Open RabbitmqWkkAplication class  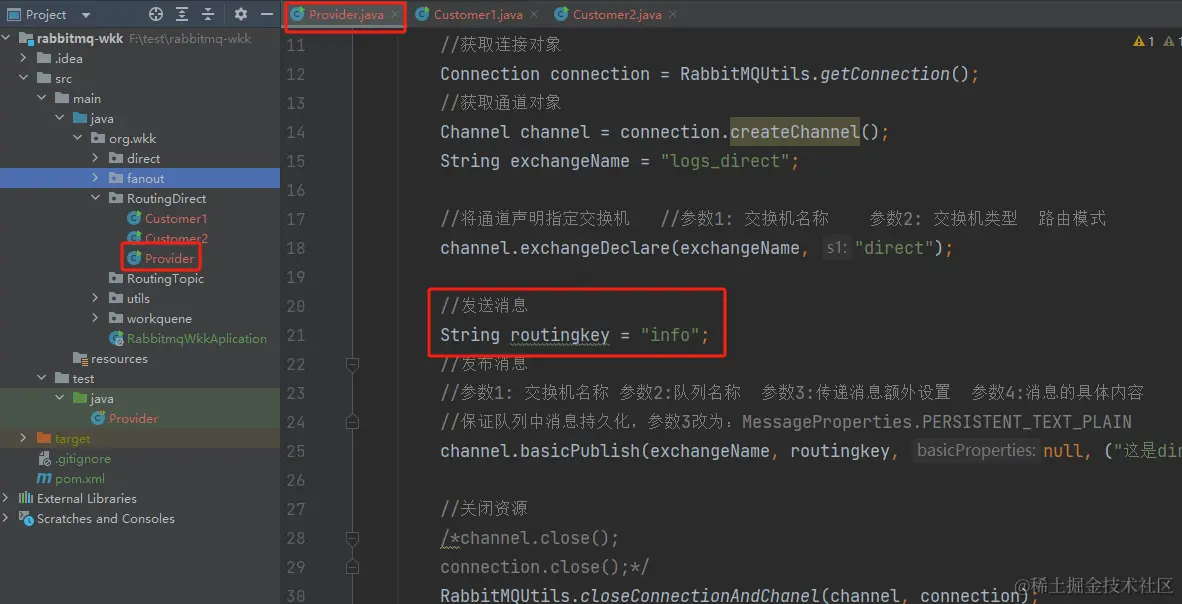[x=197, y=339]
